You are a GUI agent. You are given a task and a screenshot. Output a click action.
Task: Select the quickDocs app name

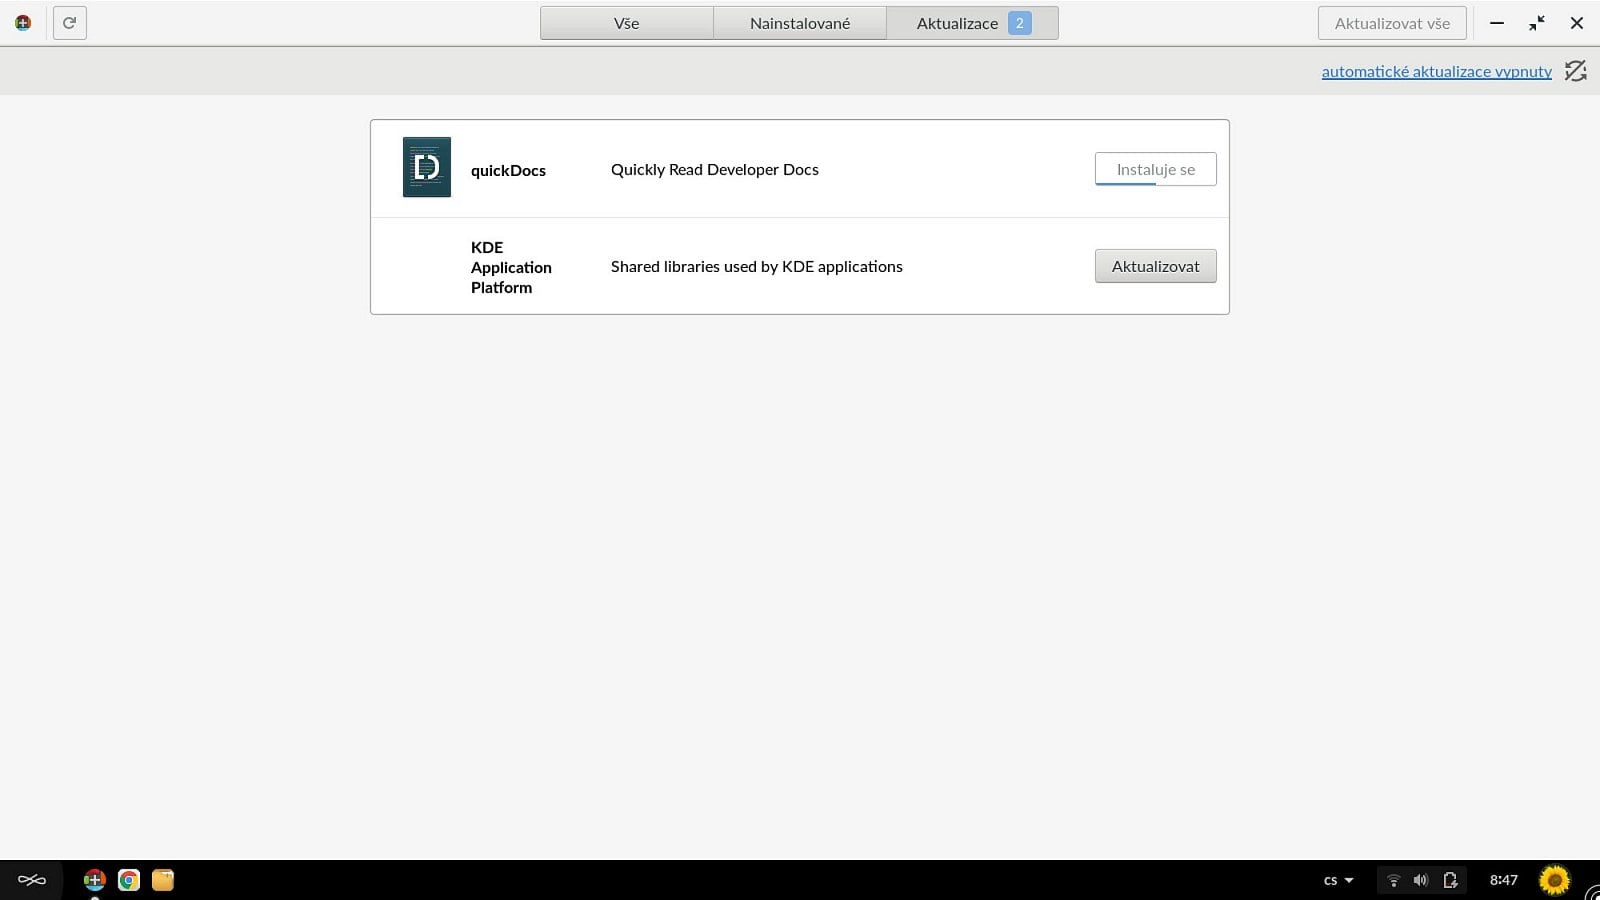[x=508, y=170]
